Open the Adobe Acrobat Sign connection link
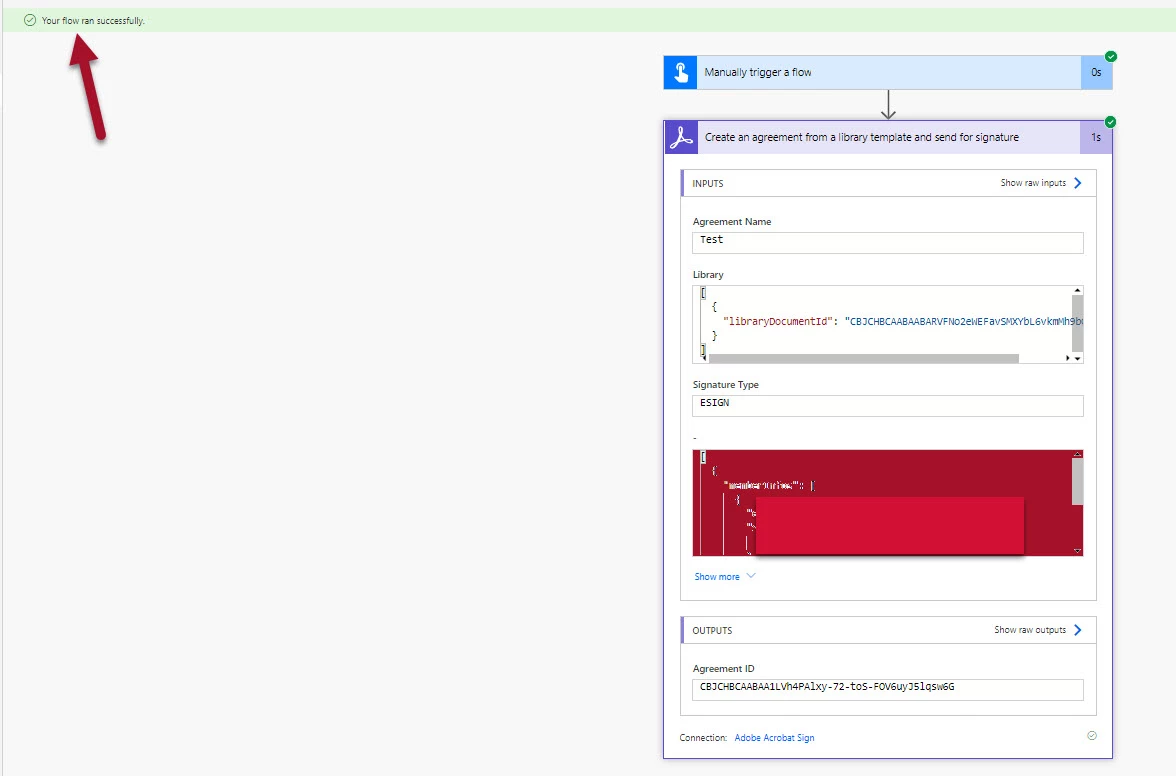Screen dimensions: 1176x776 point(774,738)
